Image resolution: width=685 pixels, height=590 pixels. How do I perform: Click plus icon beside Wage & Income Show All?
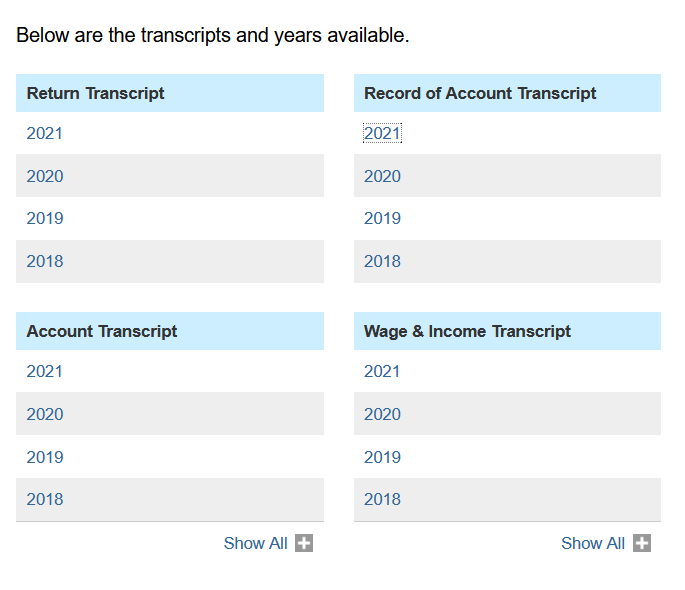click(x=642, y=543)
